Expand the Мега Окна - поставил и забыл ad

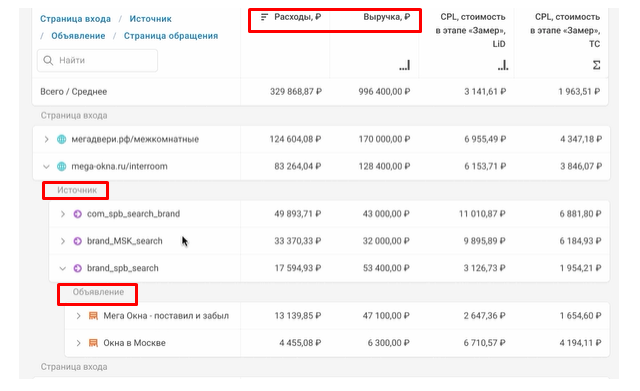(78, 316)
